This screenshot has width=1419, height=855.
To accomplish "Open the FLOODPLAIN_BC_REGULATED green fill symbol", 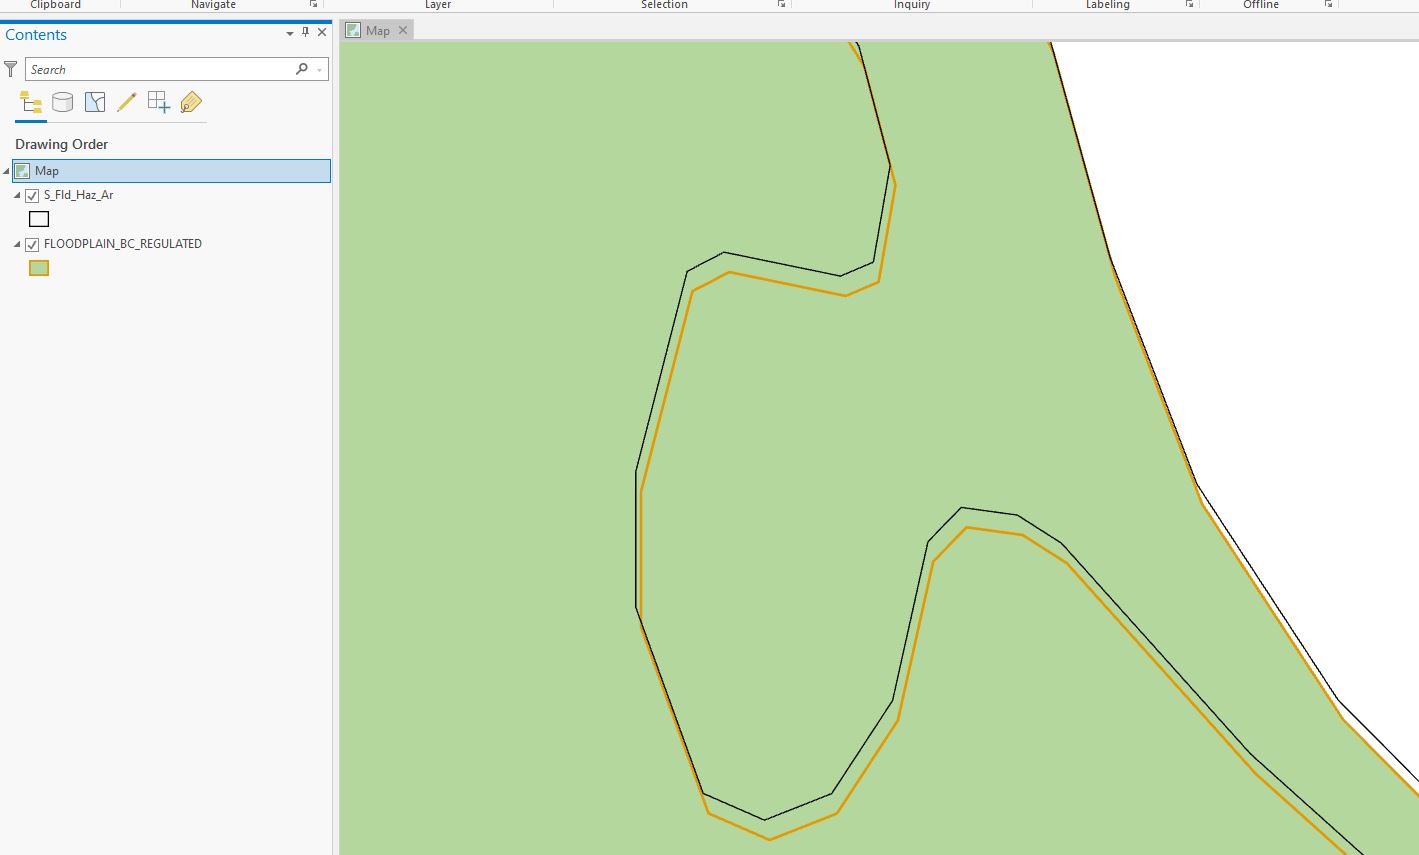I will (x=38, y=267).
